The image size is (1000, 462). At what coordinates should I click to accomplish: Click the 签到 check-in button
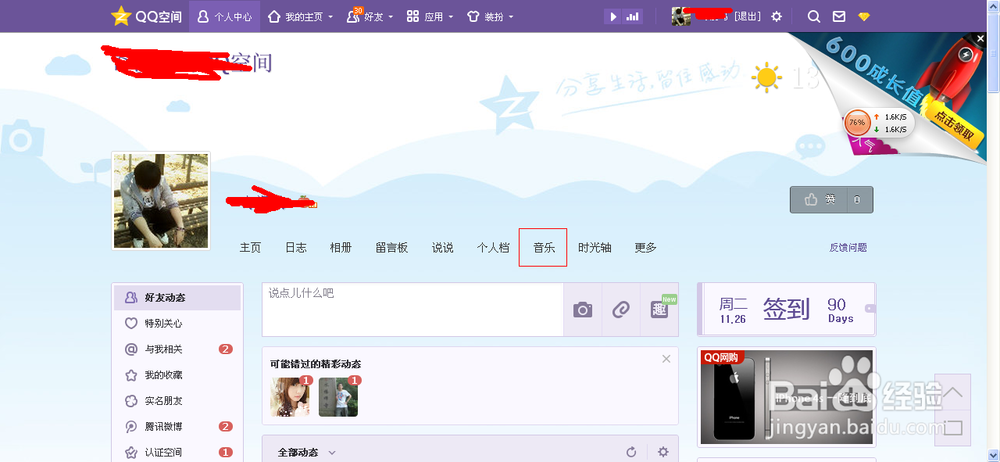786,309
